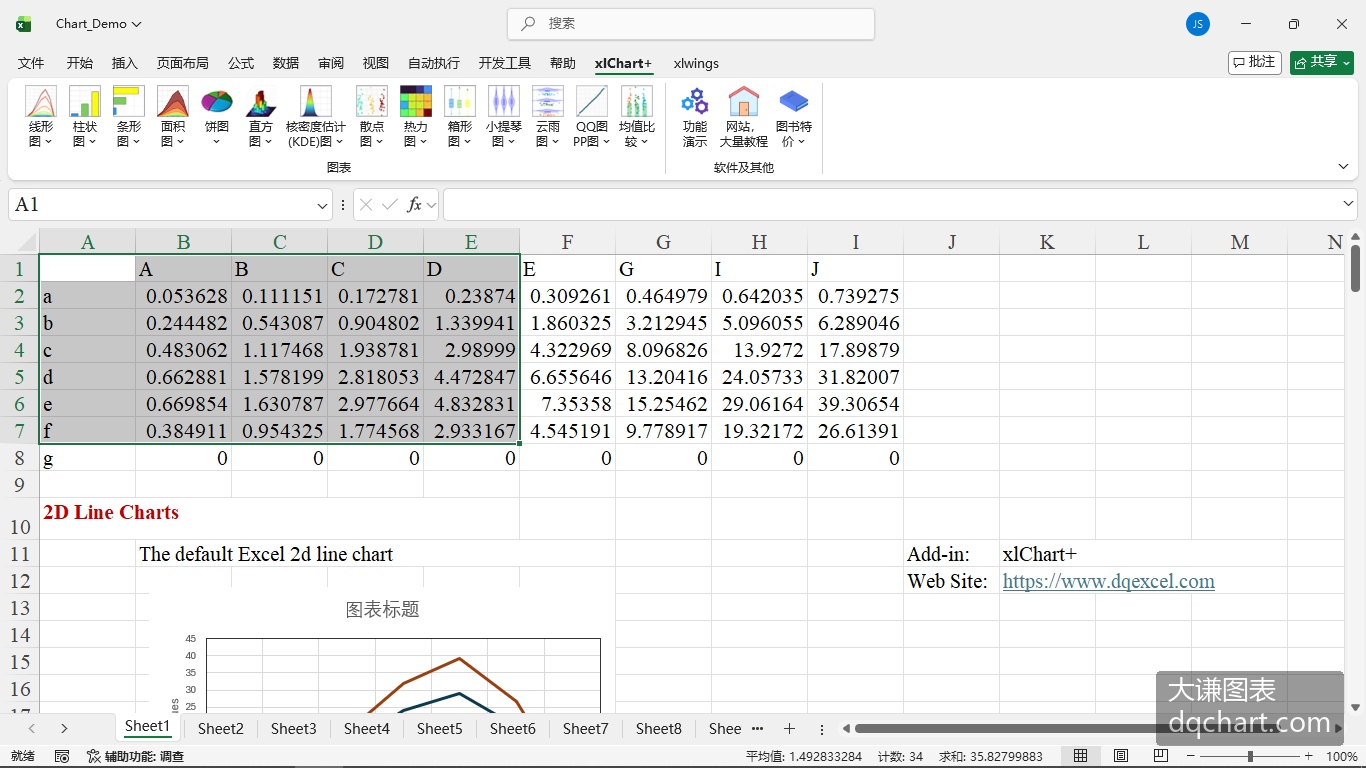Open the 共享 share dropdown
1366x768 pixels.
1322,62
